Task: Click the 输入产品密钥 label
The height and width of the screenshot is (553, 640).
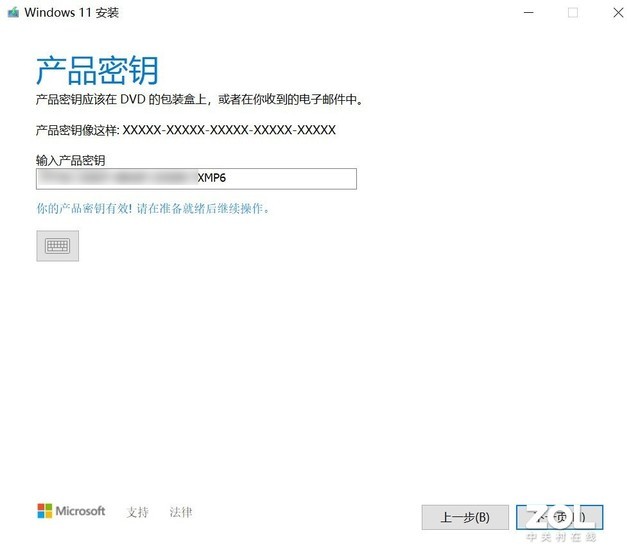Action: [x=71, y=160]
